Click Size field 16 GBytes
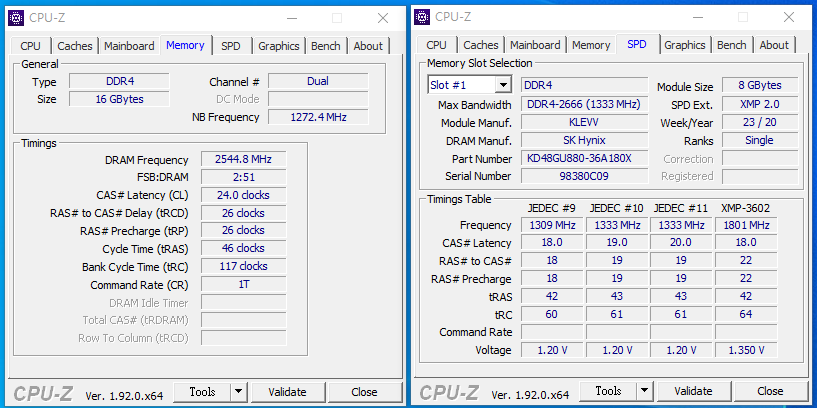Screen dimensions: 817x408 (x=119, y=99)
